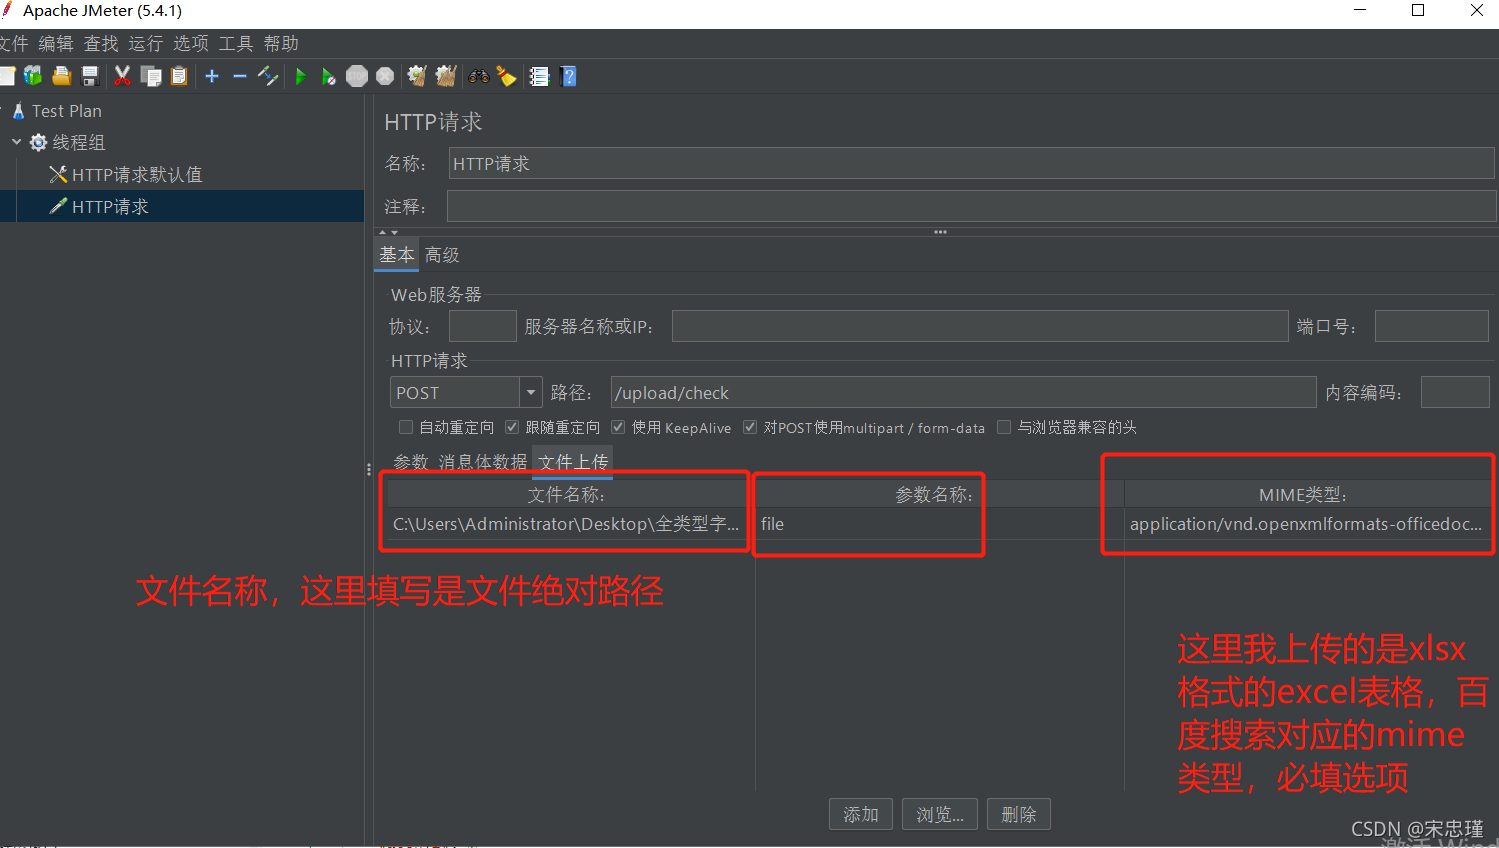Click the 服务器名称或IP input field
1499x848 pixels.
(x=980, y=326)
